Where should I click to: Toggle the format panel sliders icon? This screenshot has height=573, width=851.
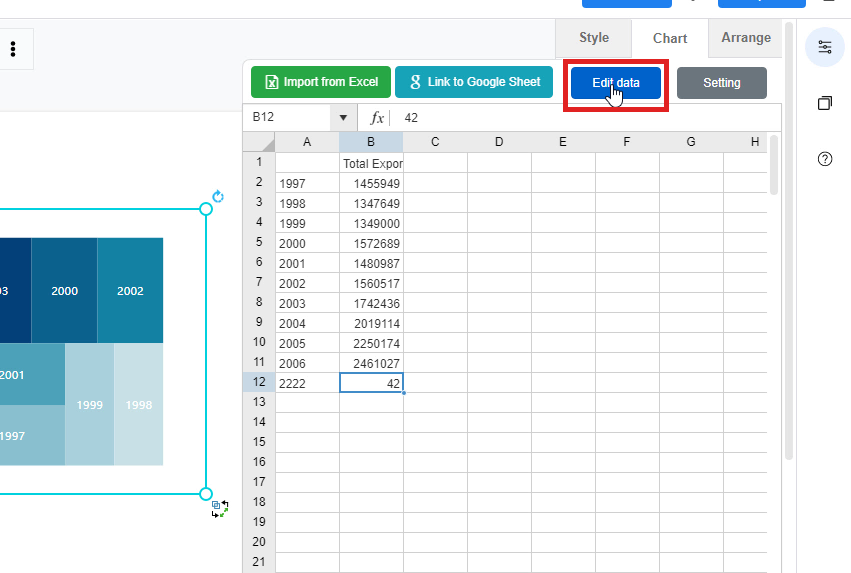pos(824,47)
